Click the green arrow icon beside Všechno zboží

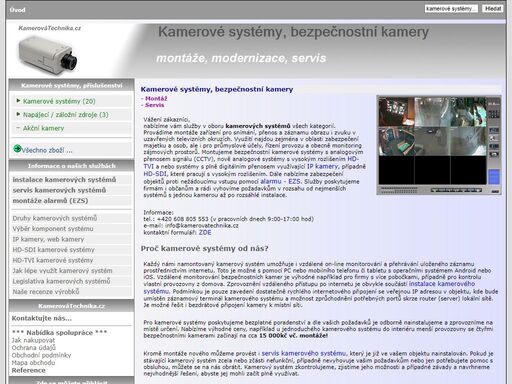pos(17,149)
